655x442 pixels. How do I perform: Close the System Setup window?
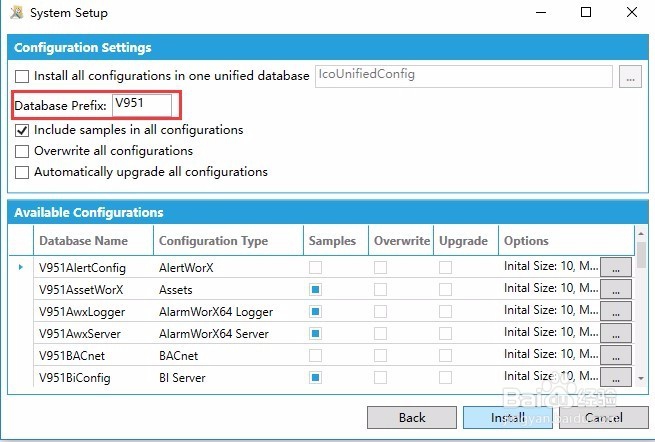click(x=632, y=12)
